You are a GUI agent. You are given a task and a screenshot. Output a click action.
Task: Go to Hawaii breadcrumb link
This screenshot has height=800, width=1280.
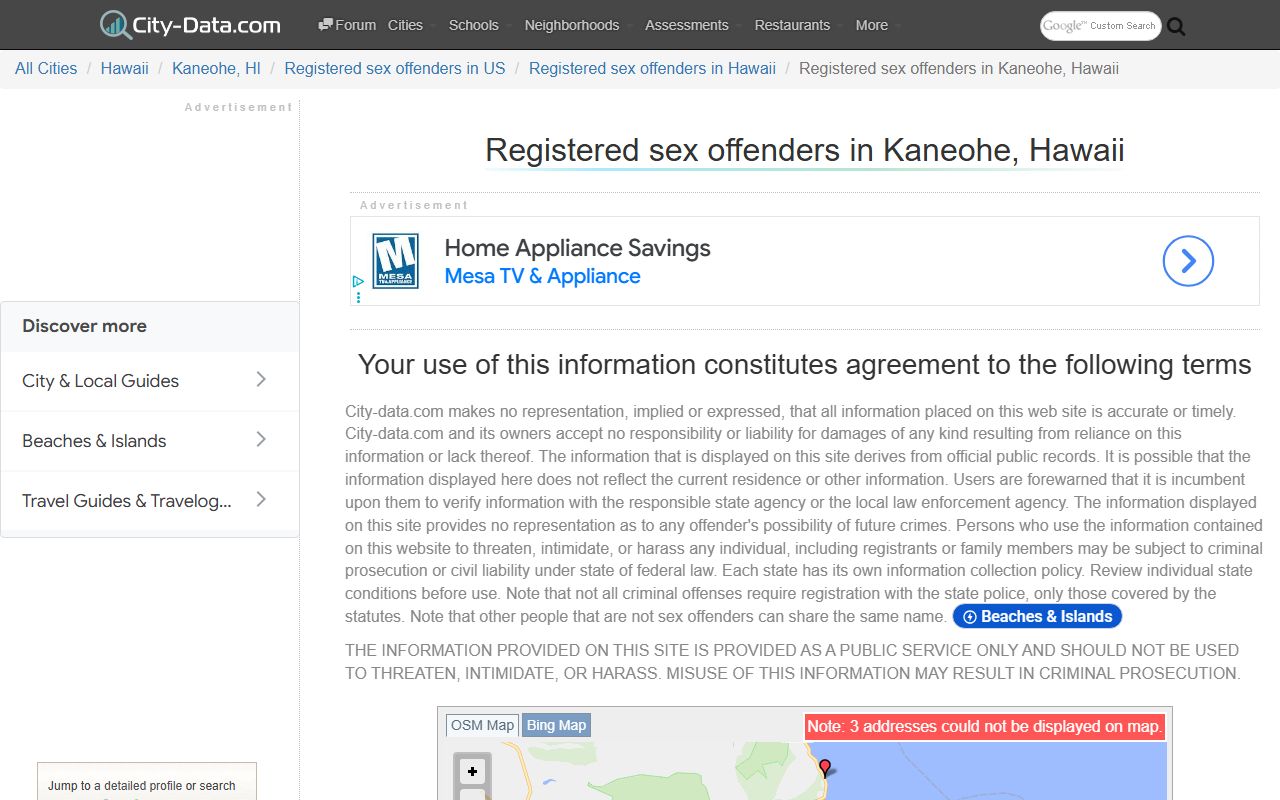(125, 68)
